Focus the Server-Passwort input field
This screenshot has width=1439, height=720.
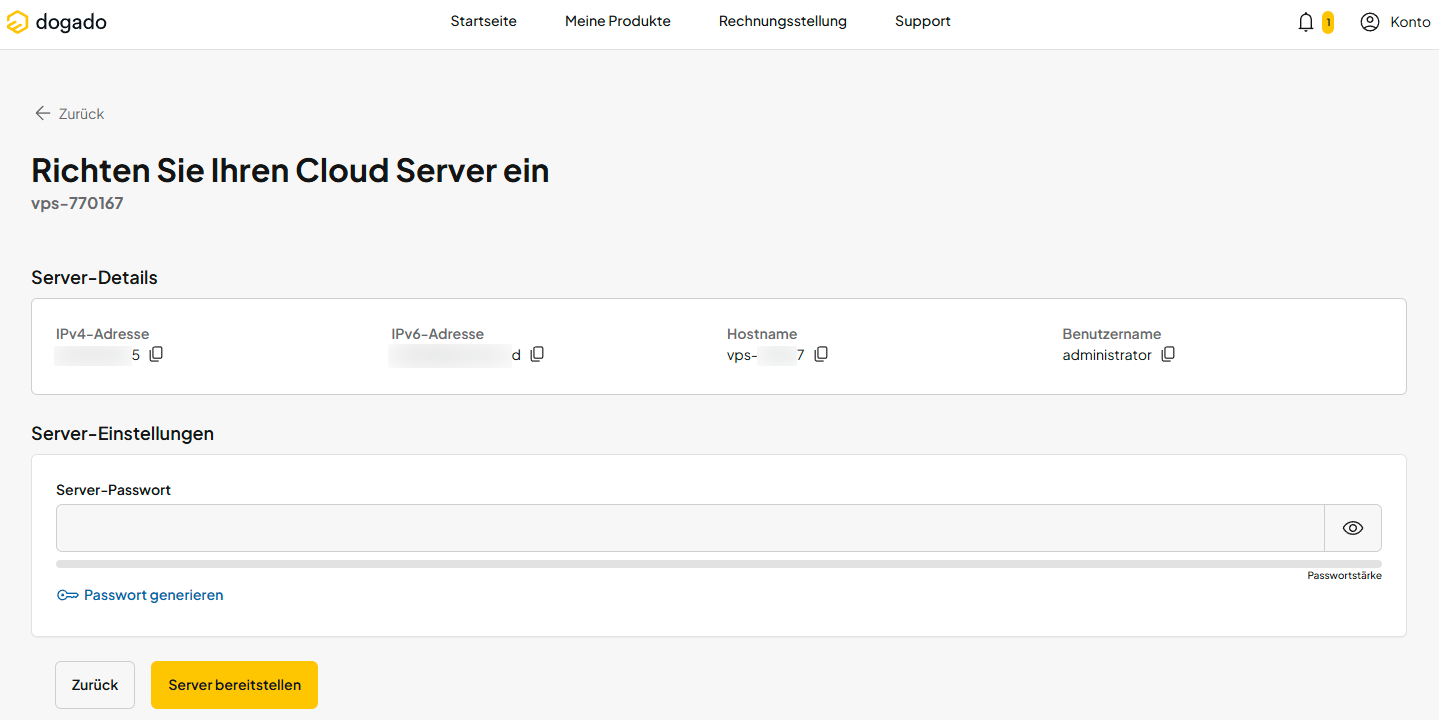[690, 528]
